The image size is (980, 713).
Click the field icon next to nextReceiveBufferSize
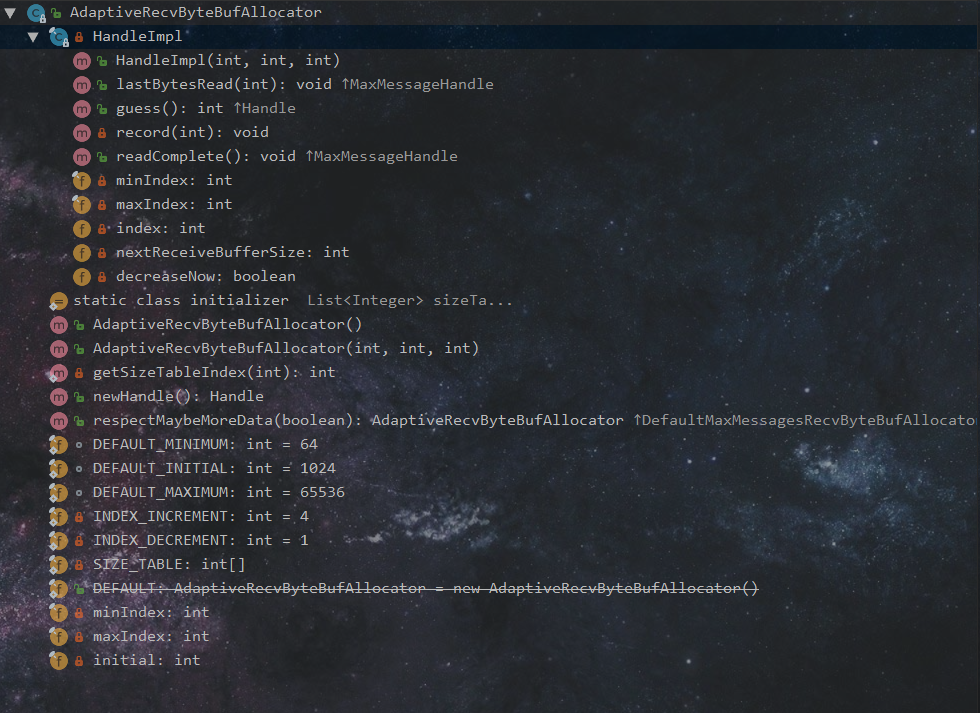82,252
